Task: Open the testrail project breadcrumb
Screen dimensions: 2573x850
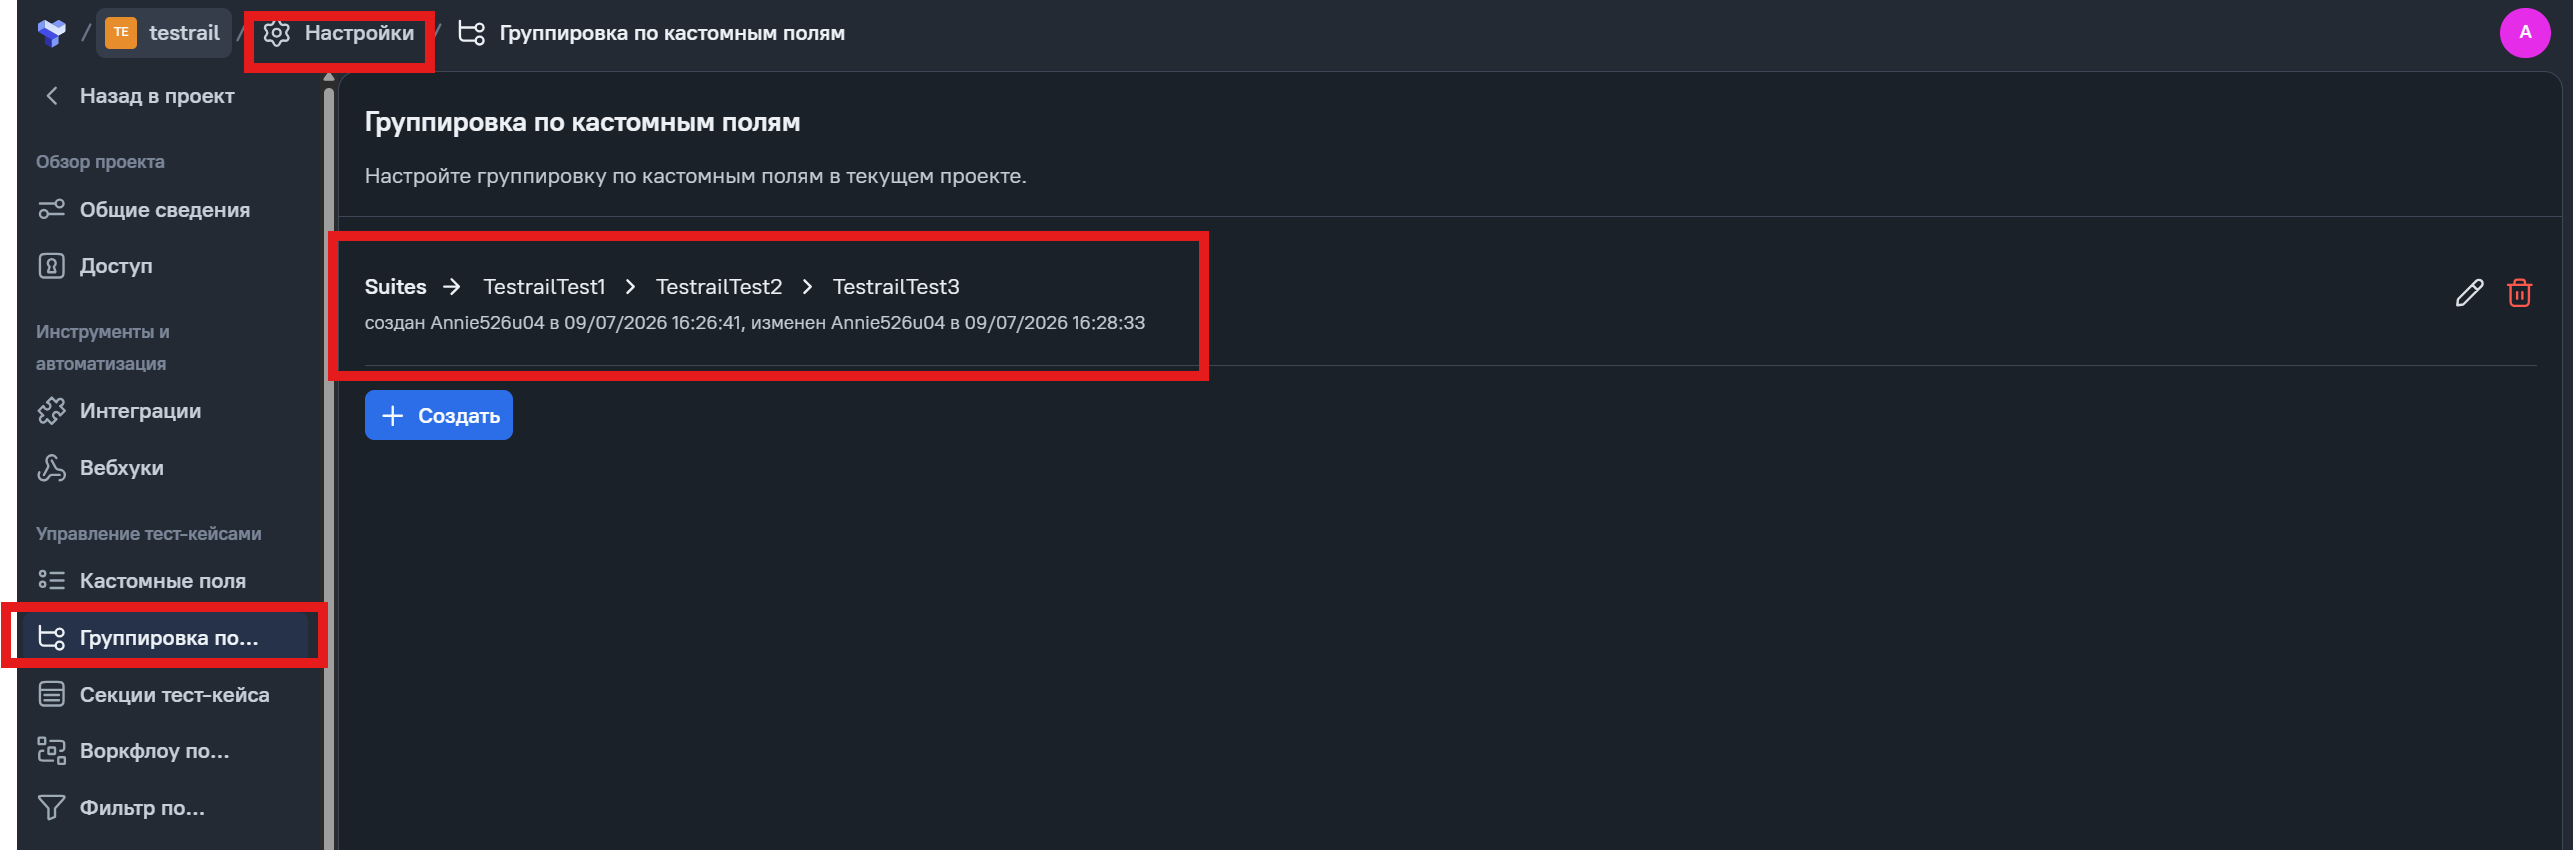Action: coord(164,33)
